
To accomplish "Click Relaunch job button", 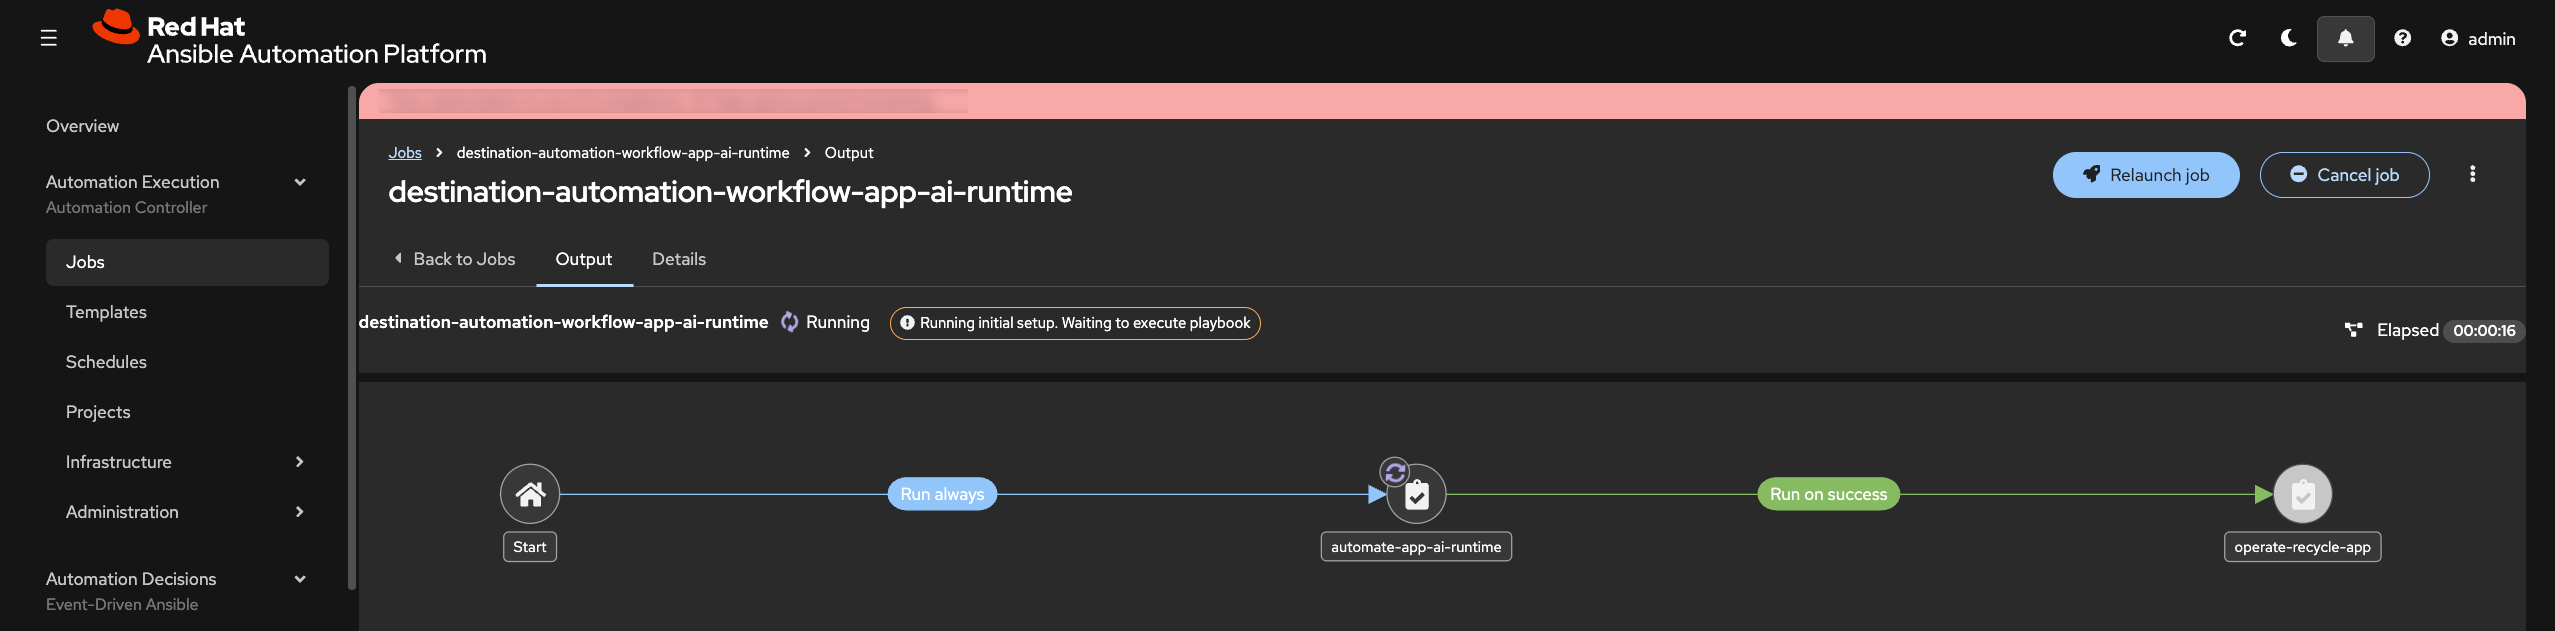I will point(2146,175).
